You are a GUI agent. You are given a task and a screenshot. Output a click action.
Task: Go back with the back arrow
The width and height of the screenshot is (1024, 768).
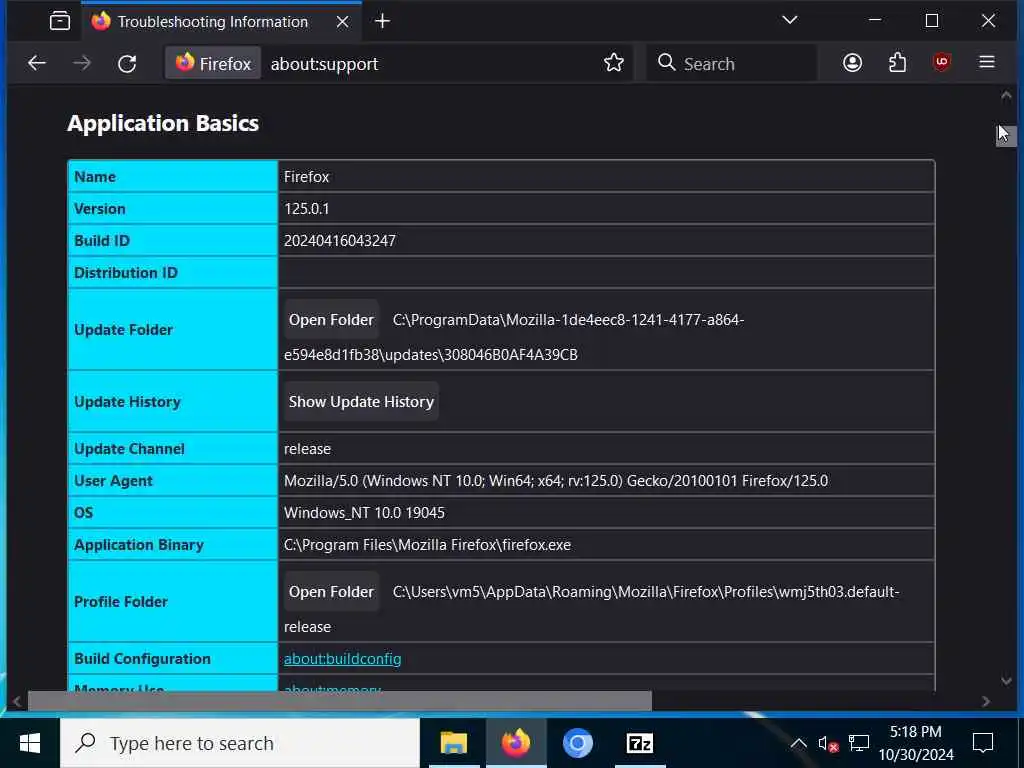37,63
